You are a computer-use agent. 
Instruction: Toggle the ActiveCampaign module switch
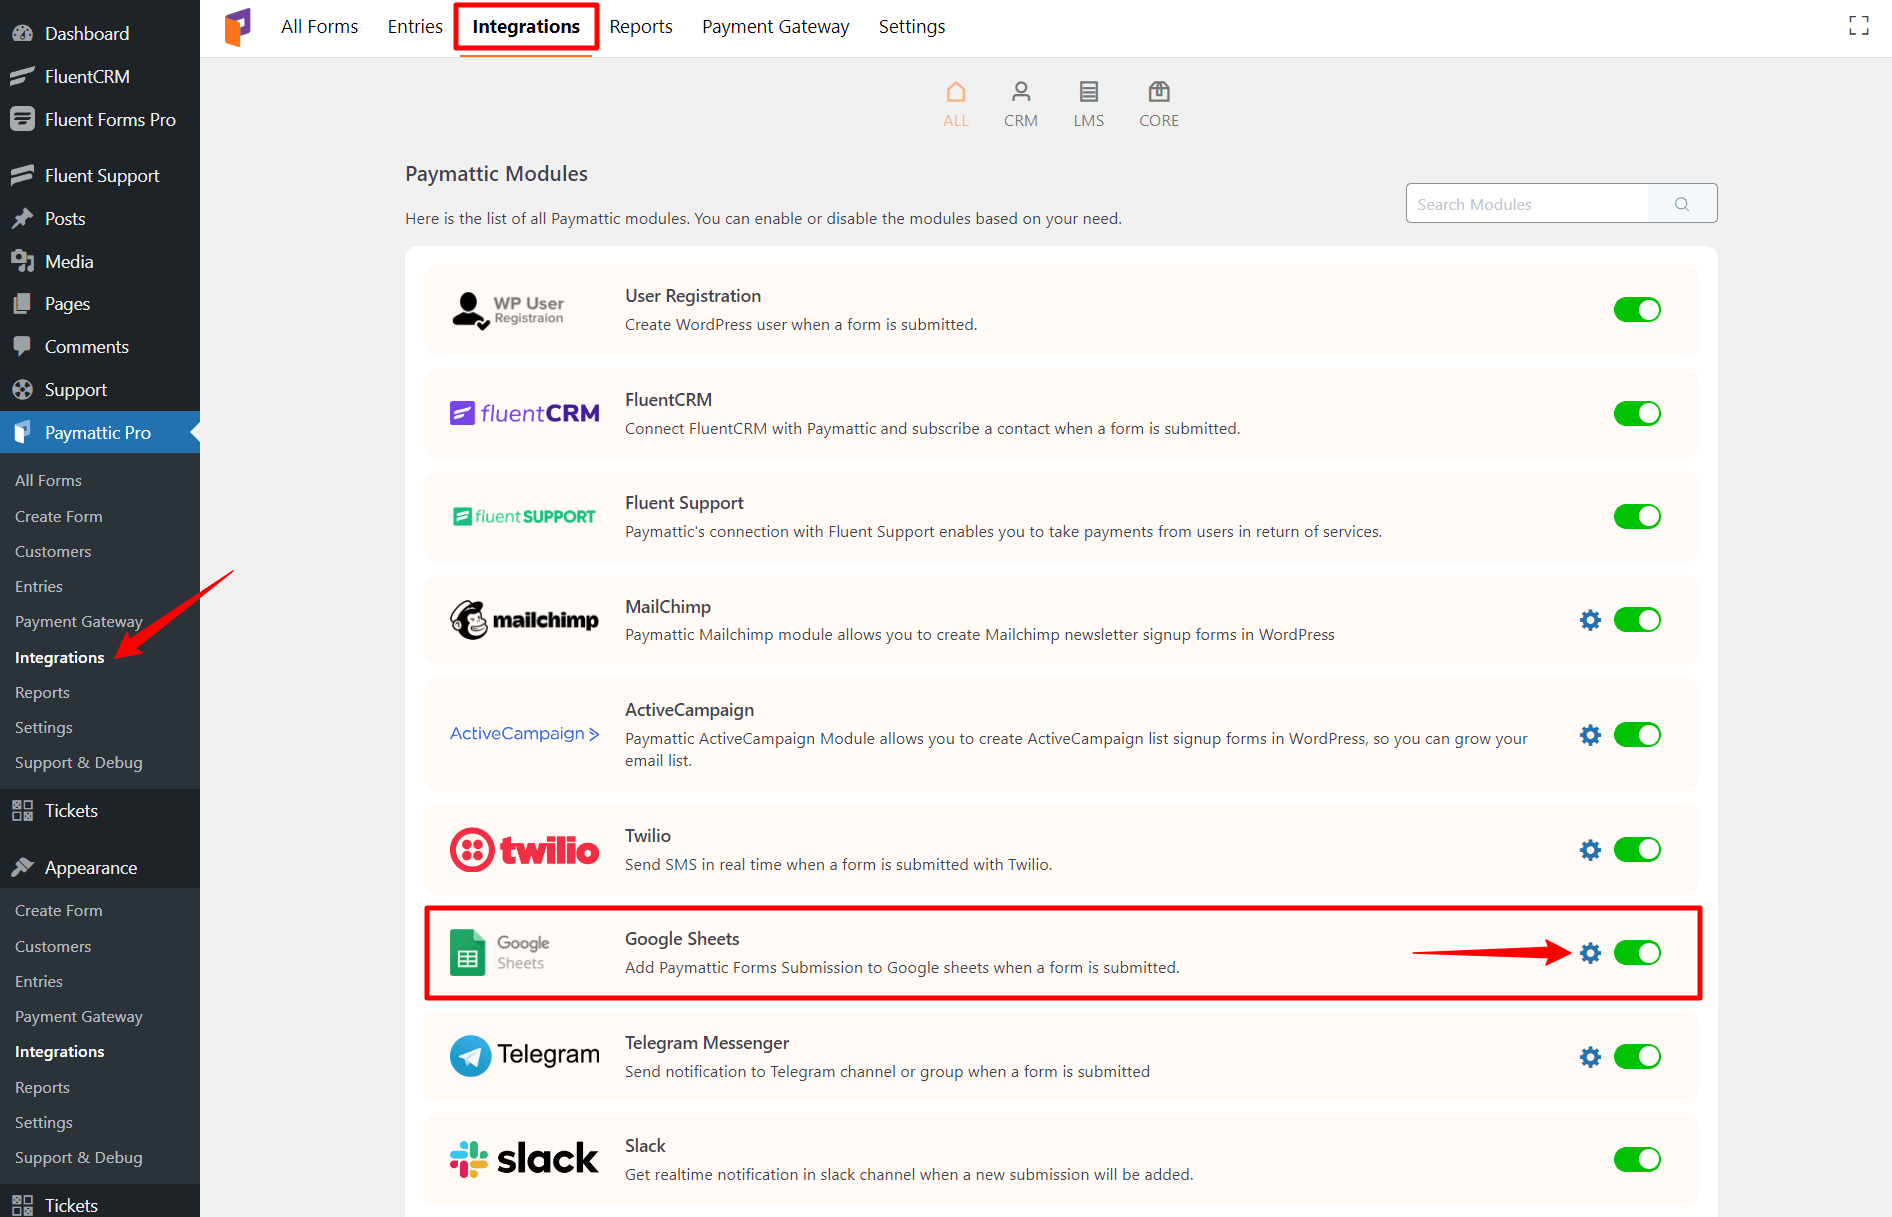[1637, 735]
